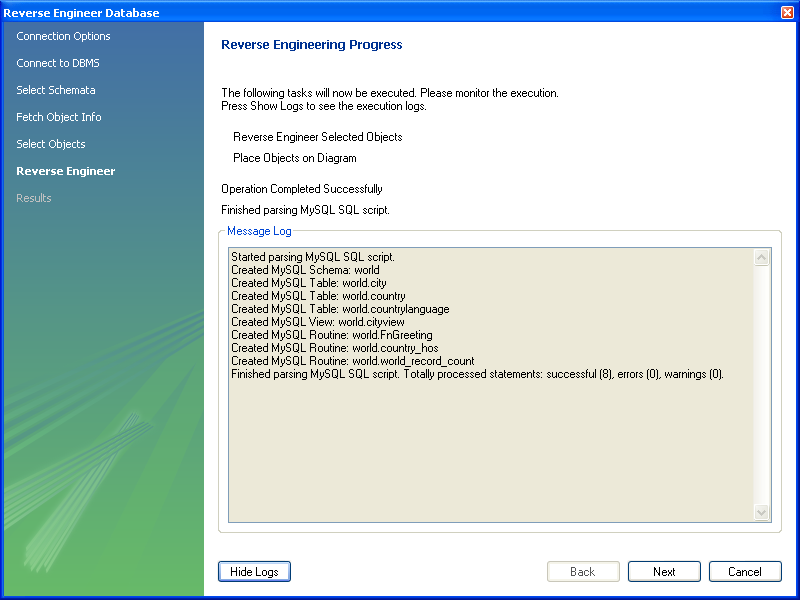Cancel the reverse engineering wizard

pyautogui.click(x=744, y=572)
